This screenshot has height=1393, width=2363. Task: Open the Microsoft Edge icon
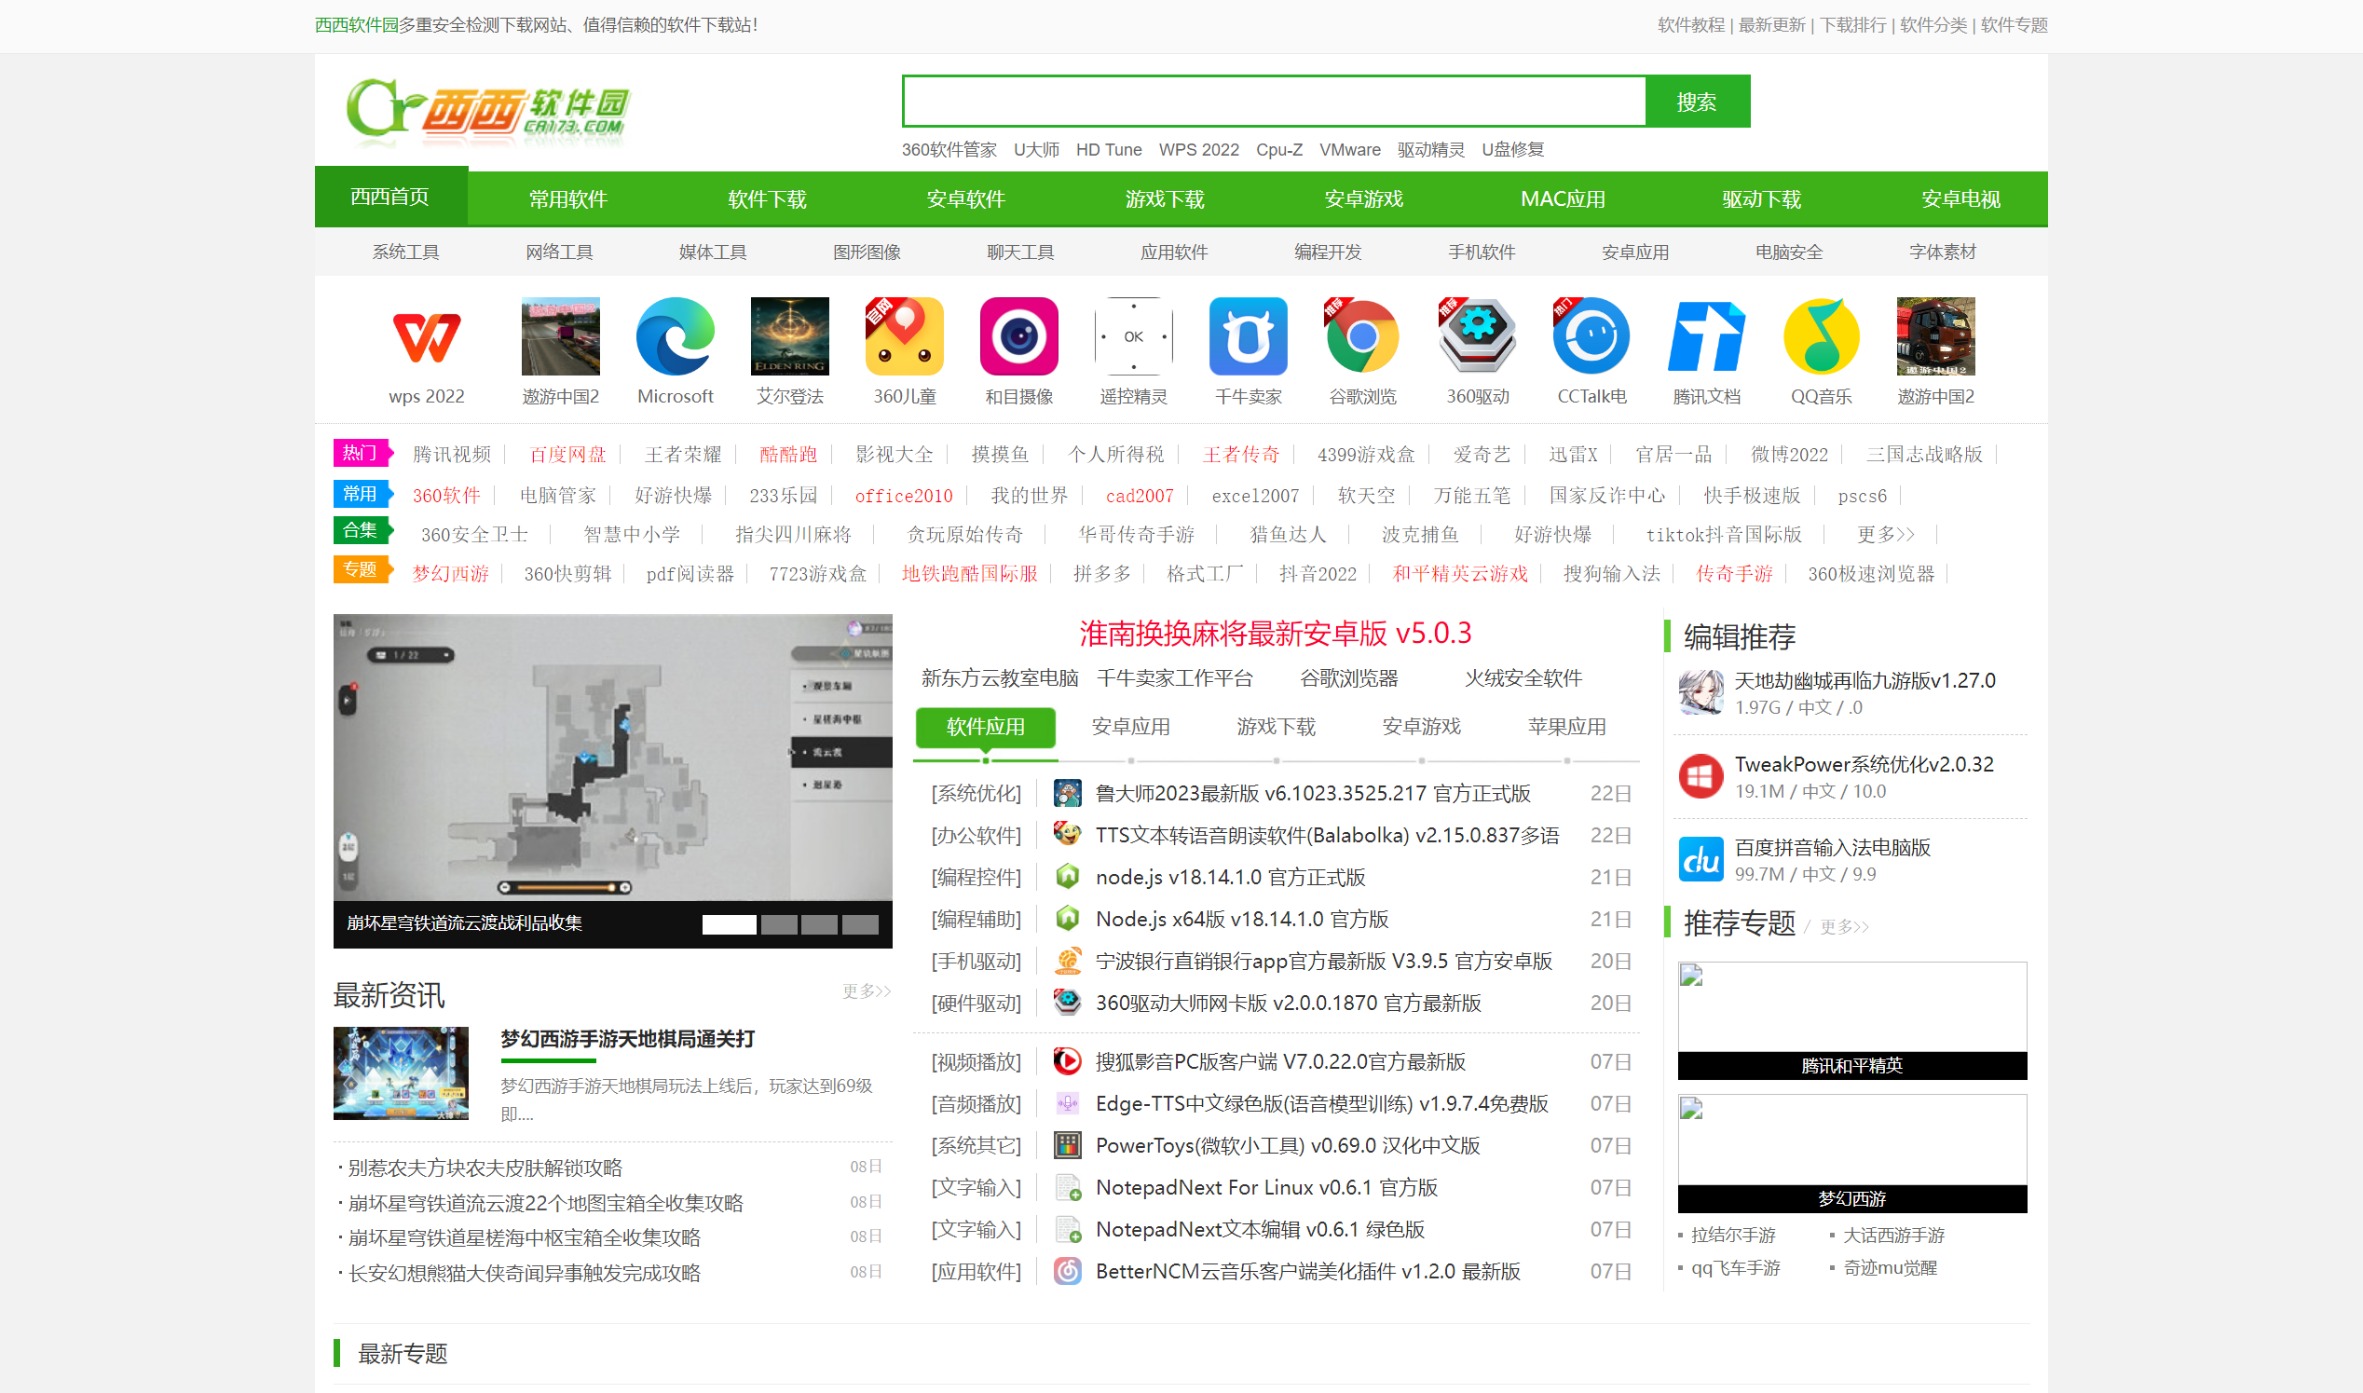(x=675, y=336)
